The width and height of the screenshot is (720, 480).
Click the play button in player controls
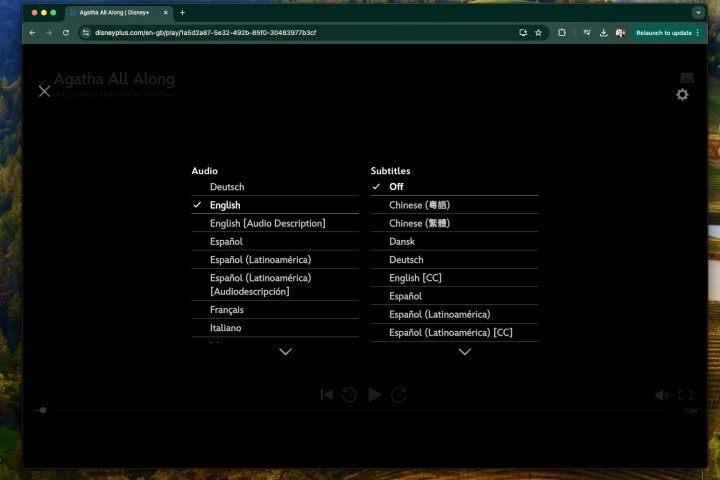pos(375,395)
